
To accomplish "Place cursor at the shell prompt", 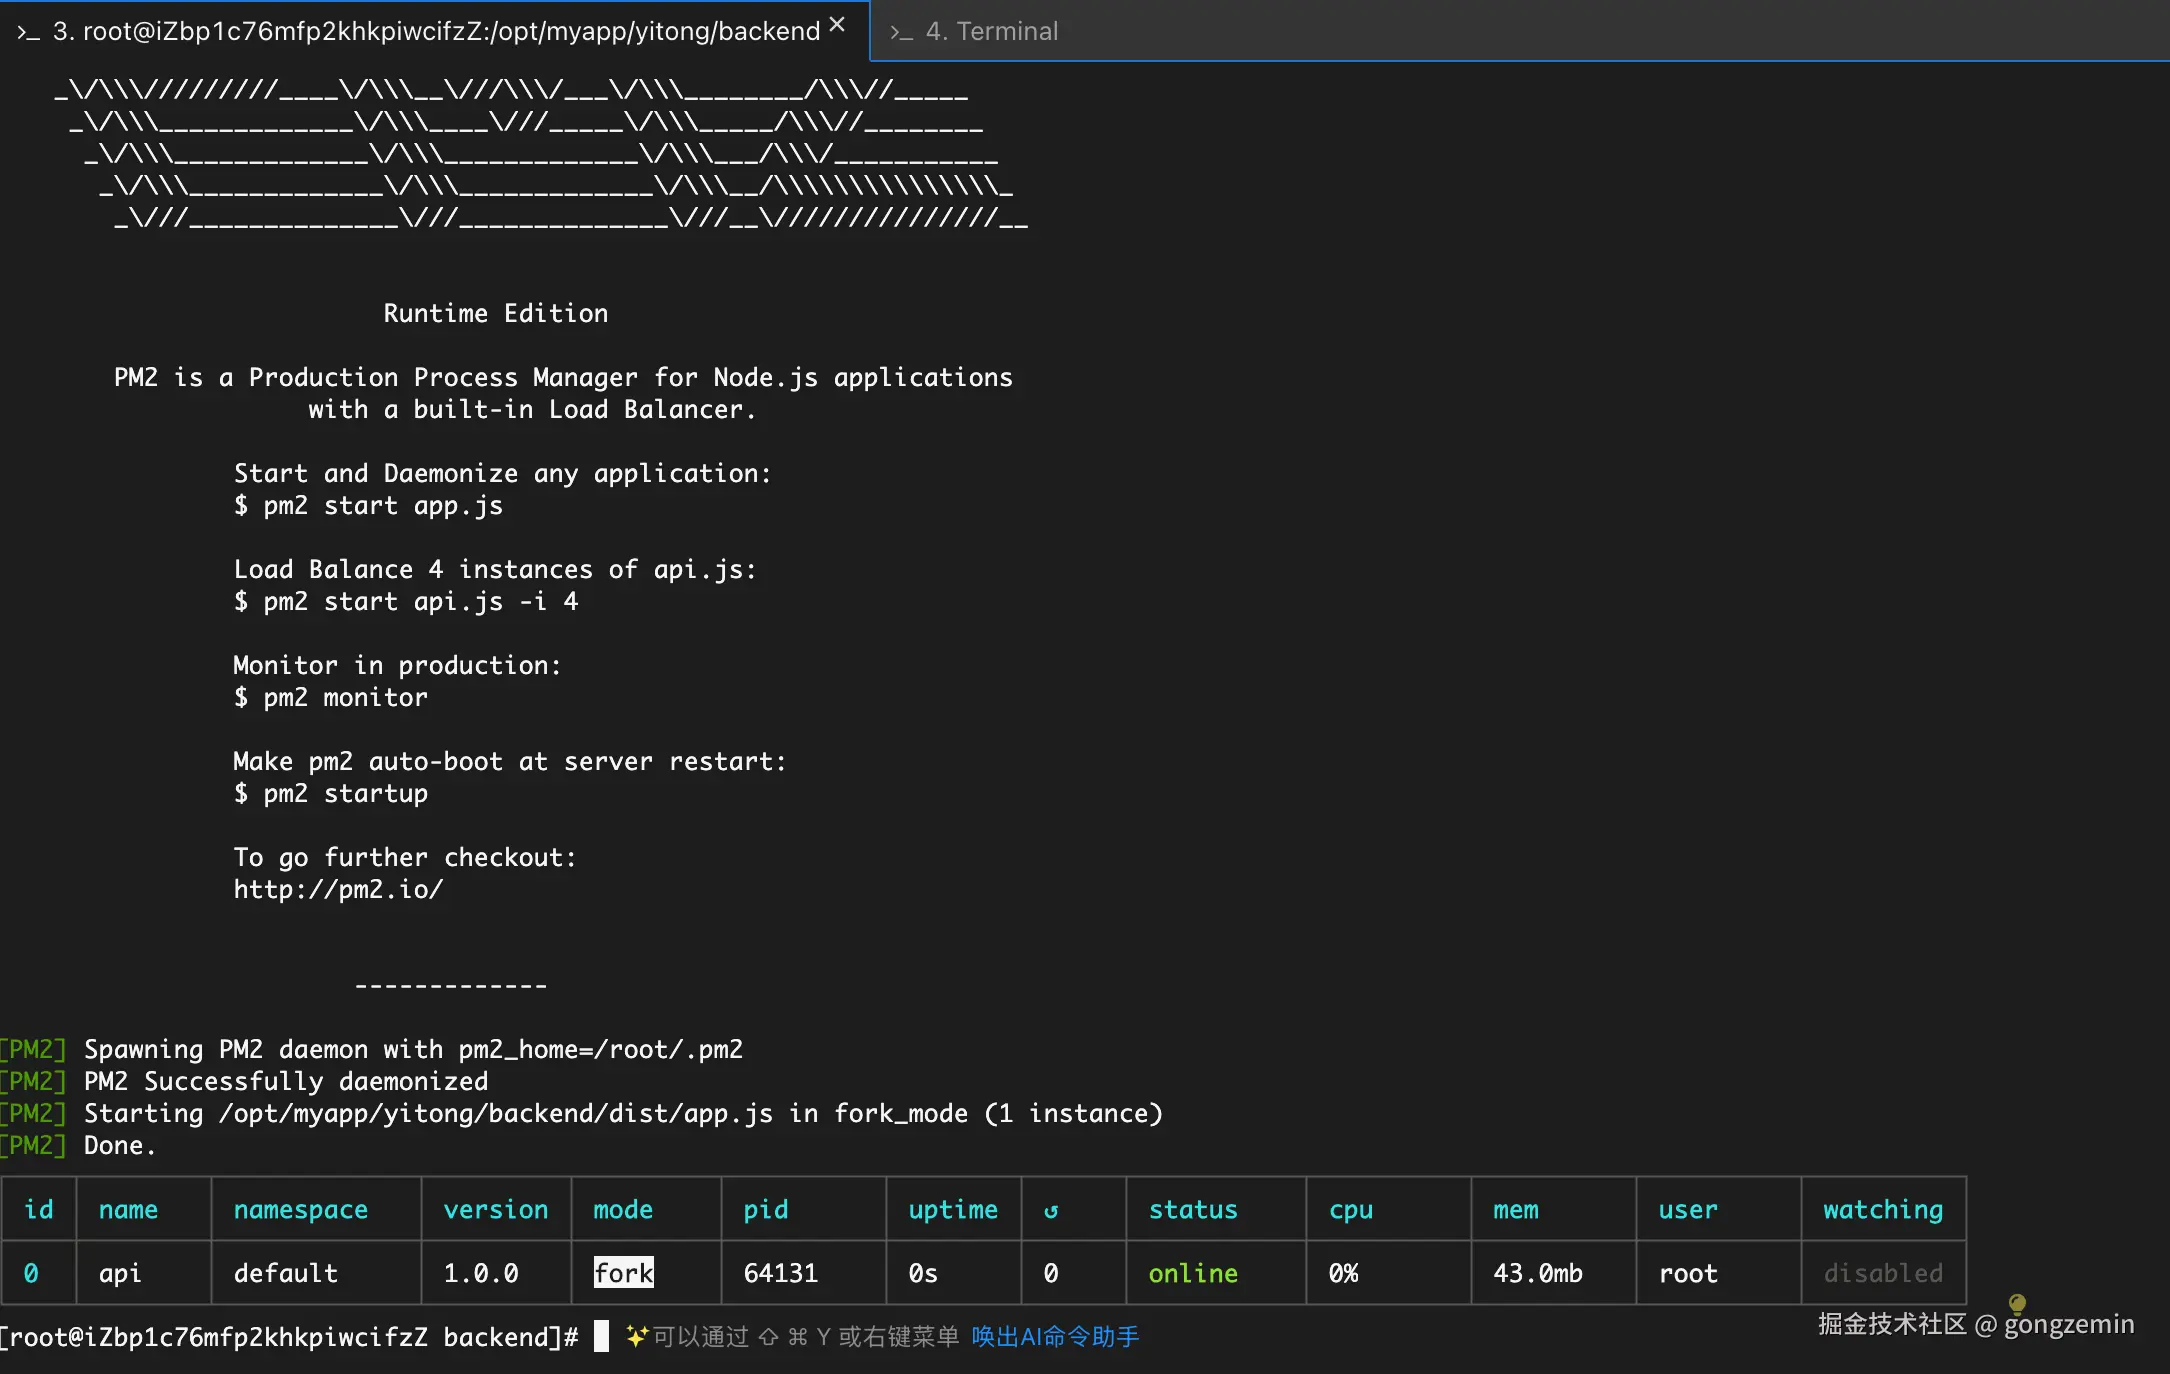I will point(601,1337).
